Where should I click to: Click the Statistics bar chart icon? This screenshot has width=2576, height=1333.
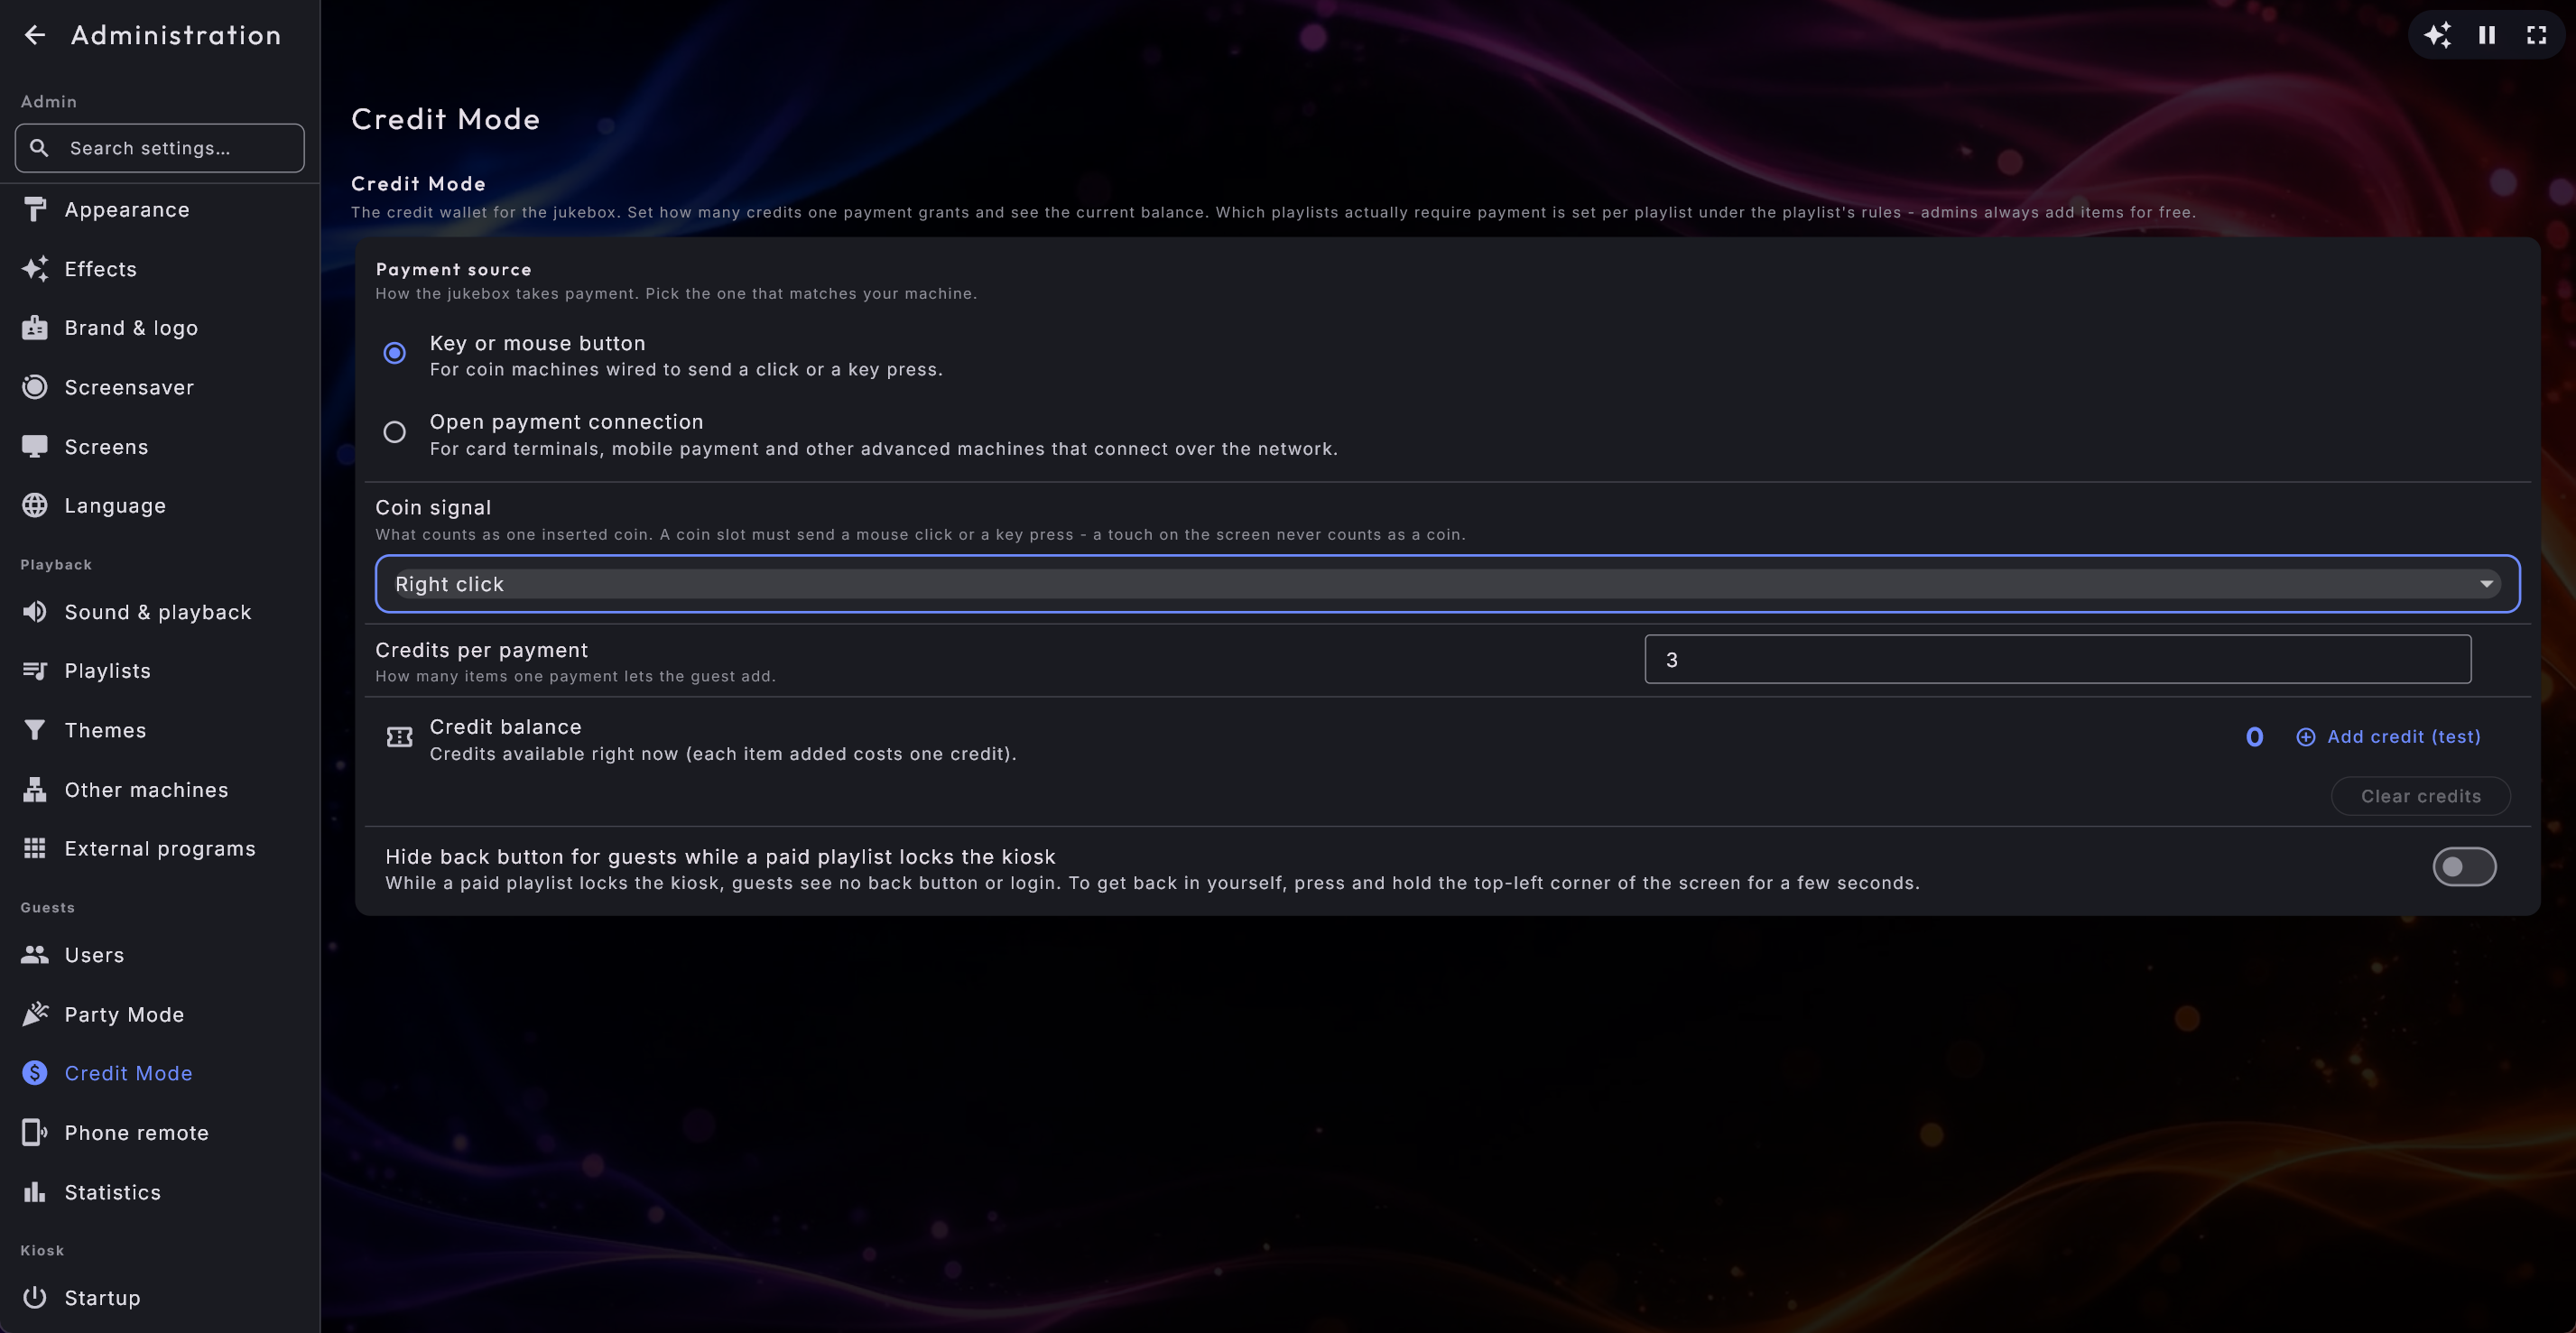[x=35, y=1192]
